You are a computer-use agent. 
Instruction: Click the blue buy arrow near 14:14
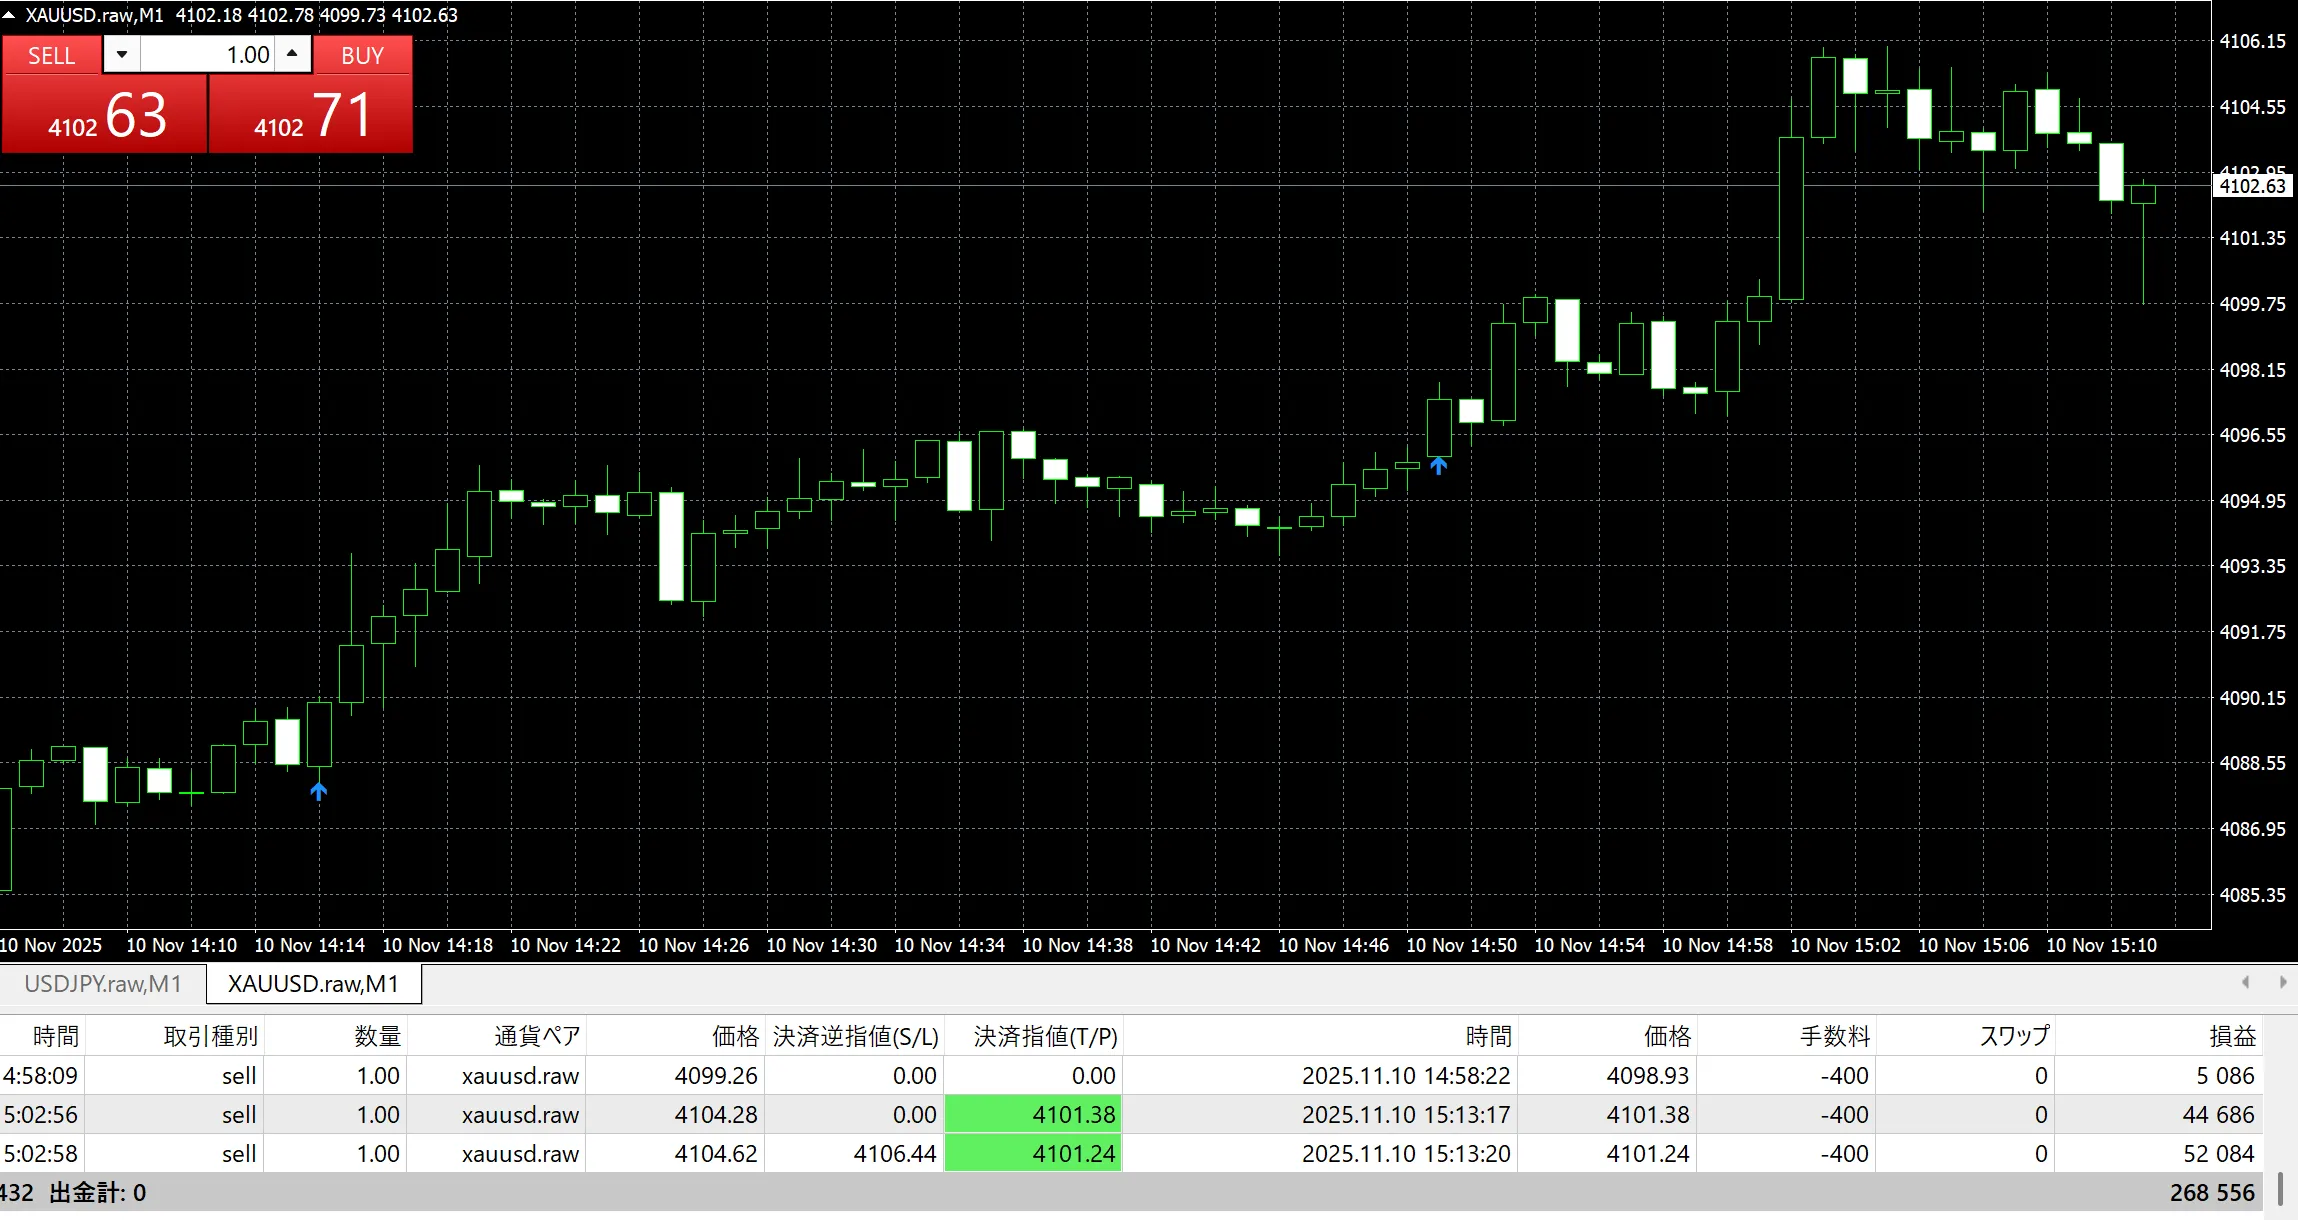click(x=319, y=792)
